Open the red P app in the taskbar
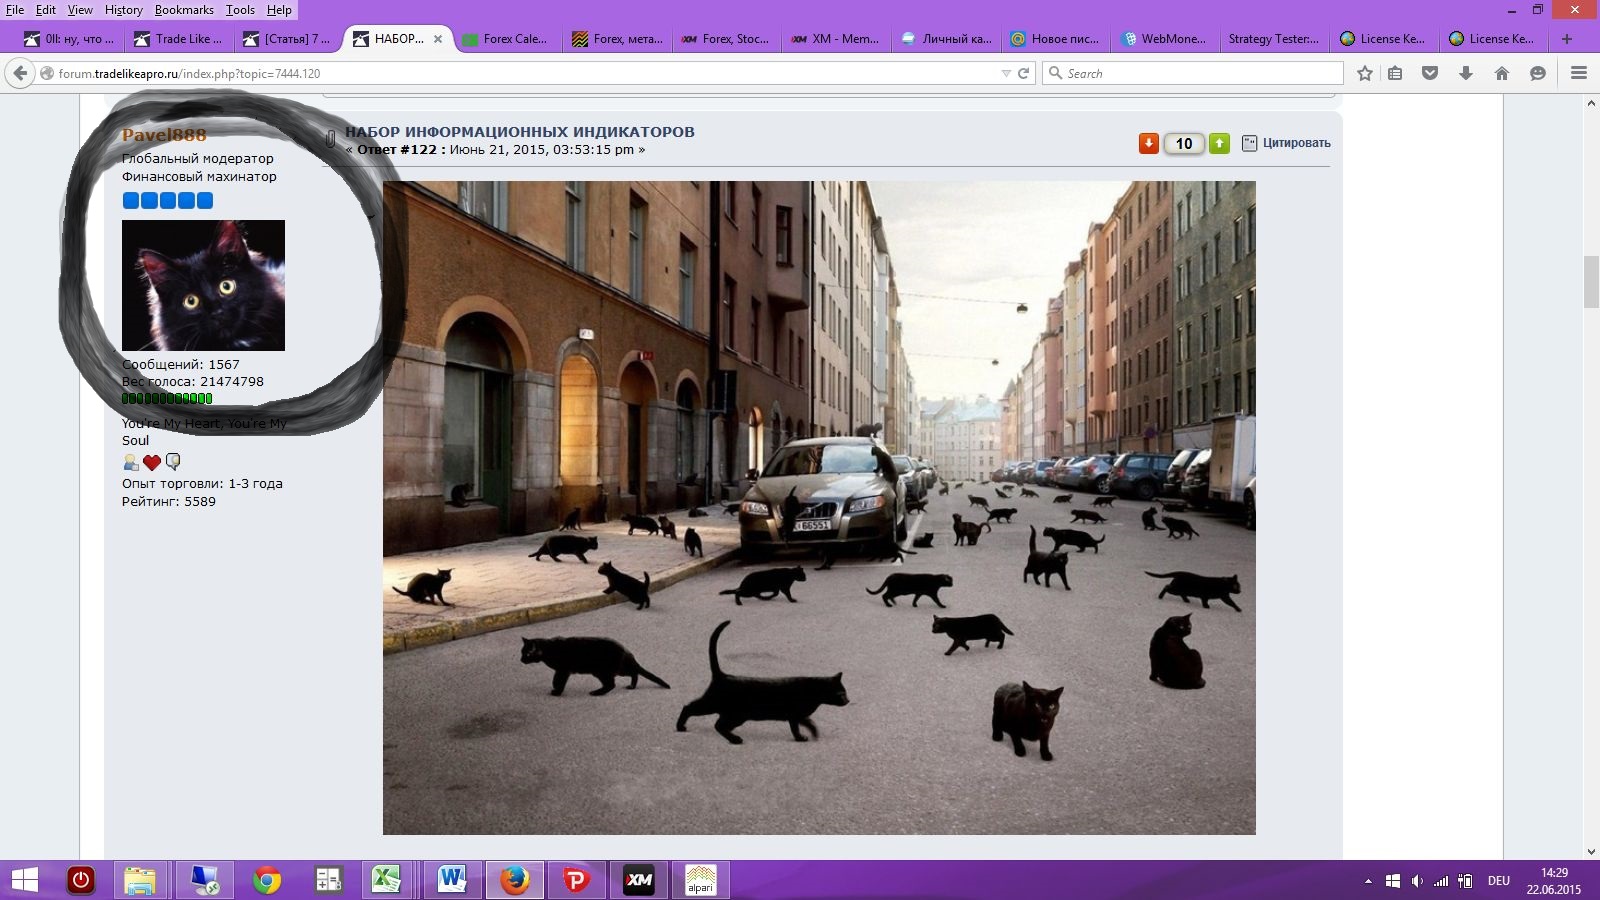 [x=577, y=880]
